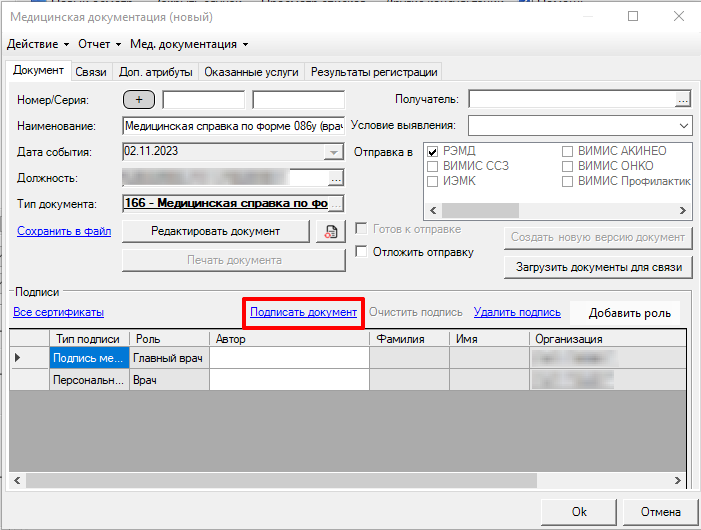The height and width of the screenshot is (530, 701).
Task: Uncheck the РЭМД checkbox
Action: 432,151
